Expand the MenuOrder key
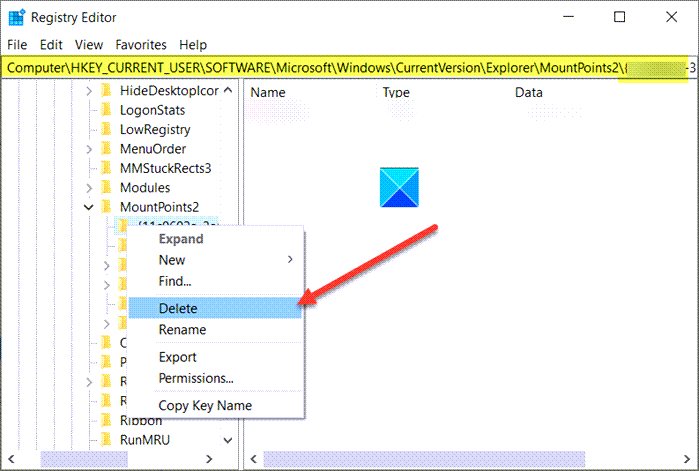 pyautogui.click(x=89, y=149)
